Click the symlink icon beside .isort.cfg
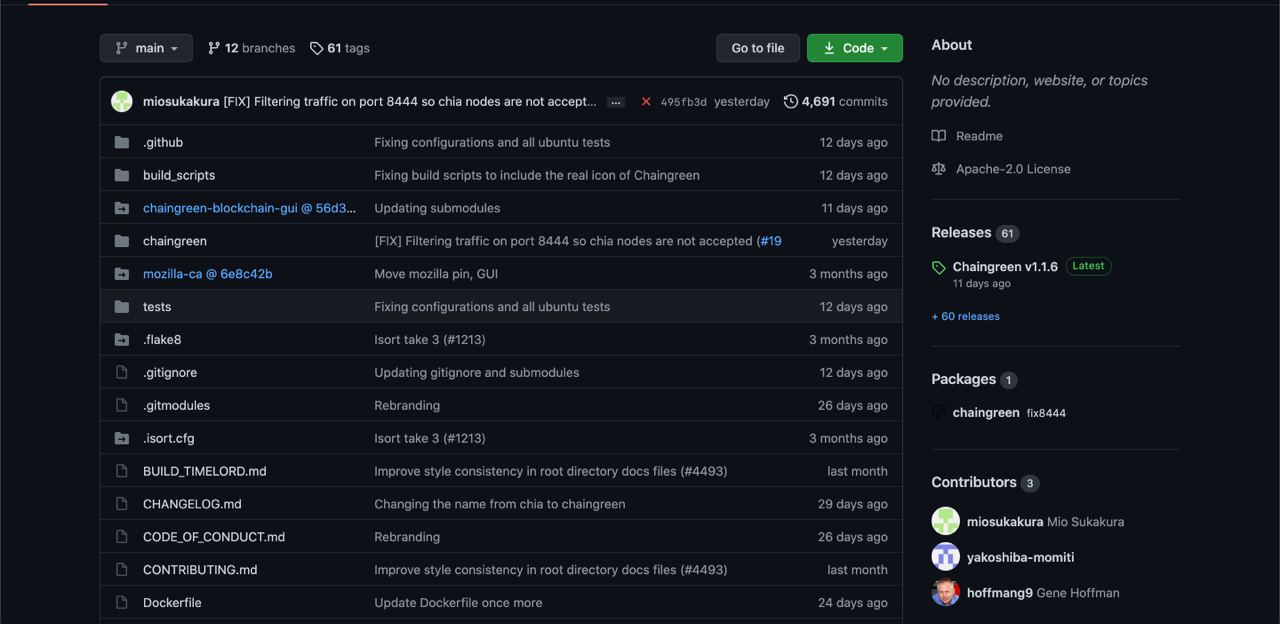This screenshot has width=1280, height=624. pyautogui.click(x=122, y=438)
